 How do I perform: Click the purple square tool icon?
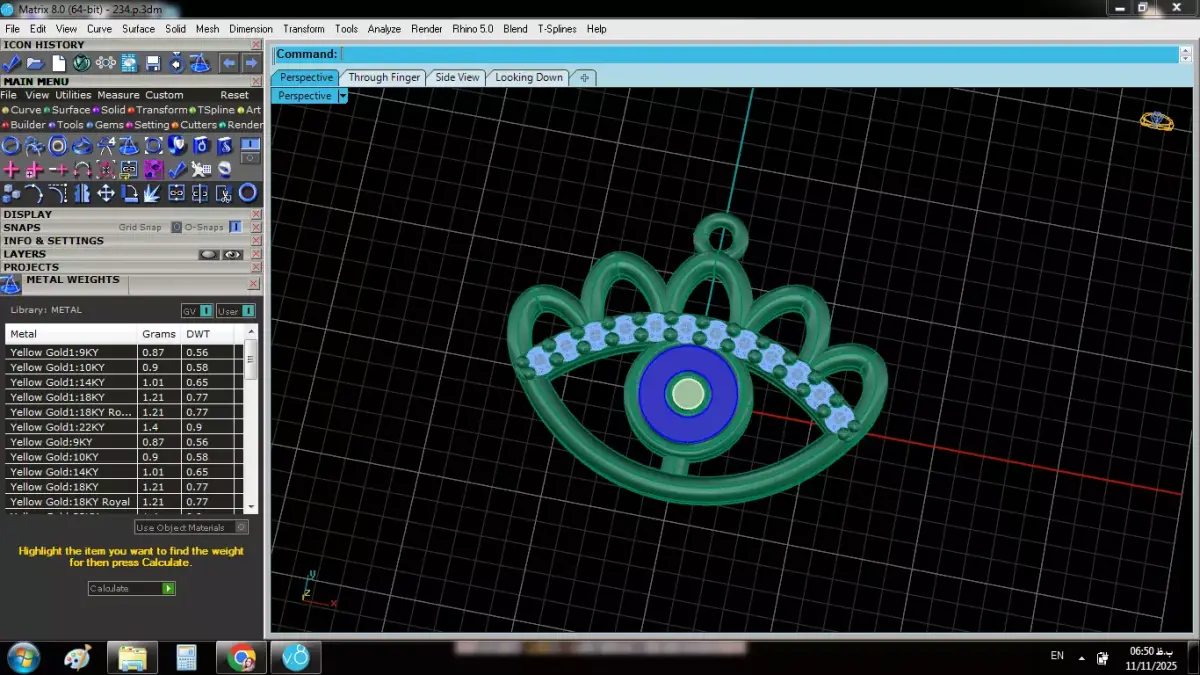(x=153, y=169)
